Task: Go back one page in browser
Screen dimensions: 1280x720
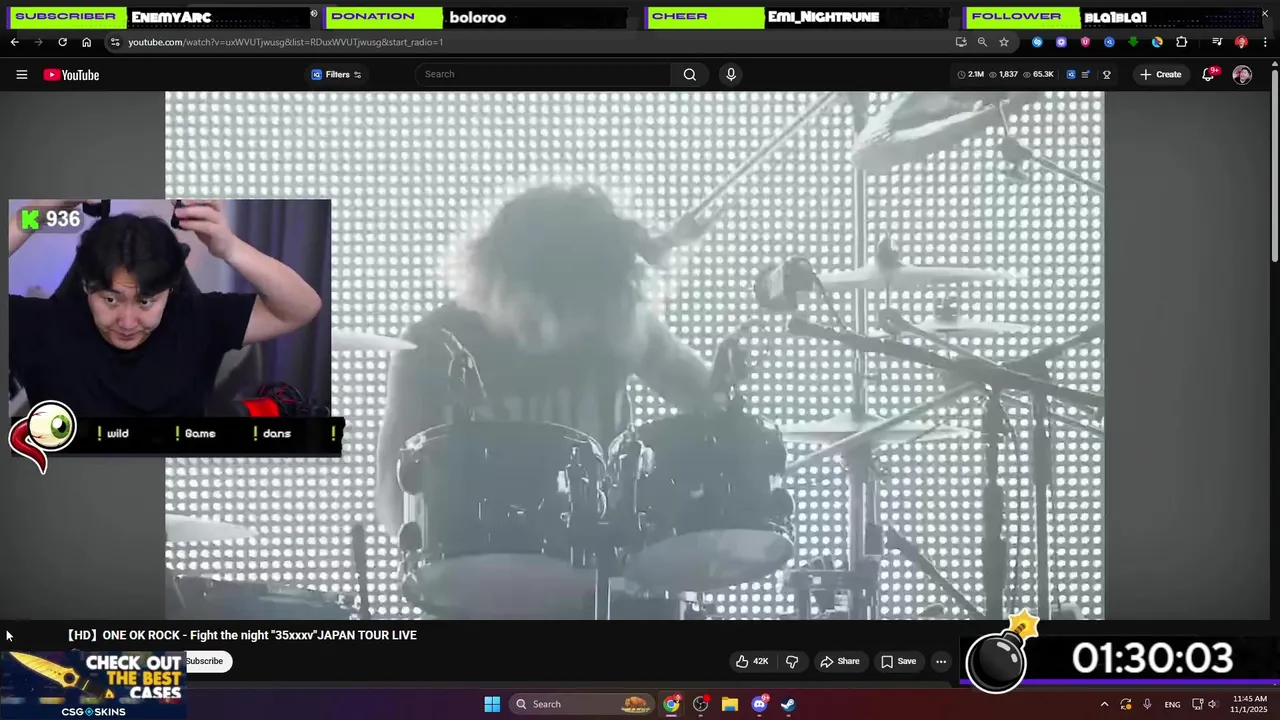Action: click(x=14, y=42)
